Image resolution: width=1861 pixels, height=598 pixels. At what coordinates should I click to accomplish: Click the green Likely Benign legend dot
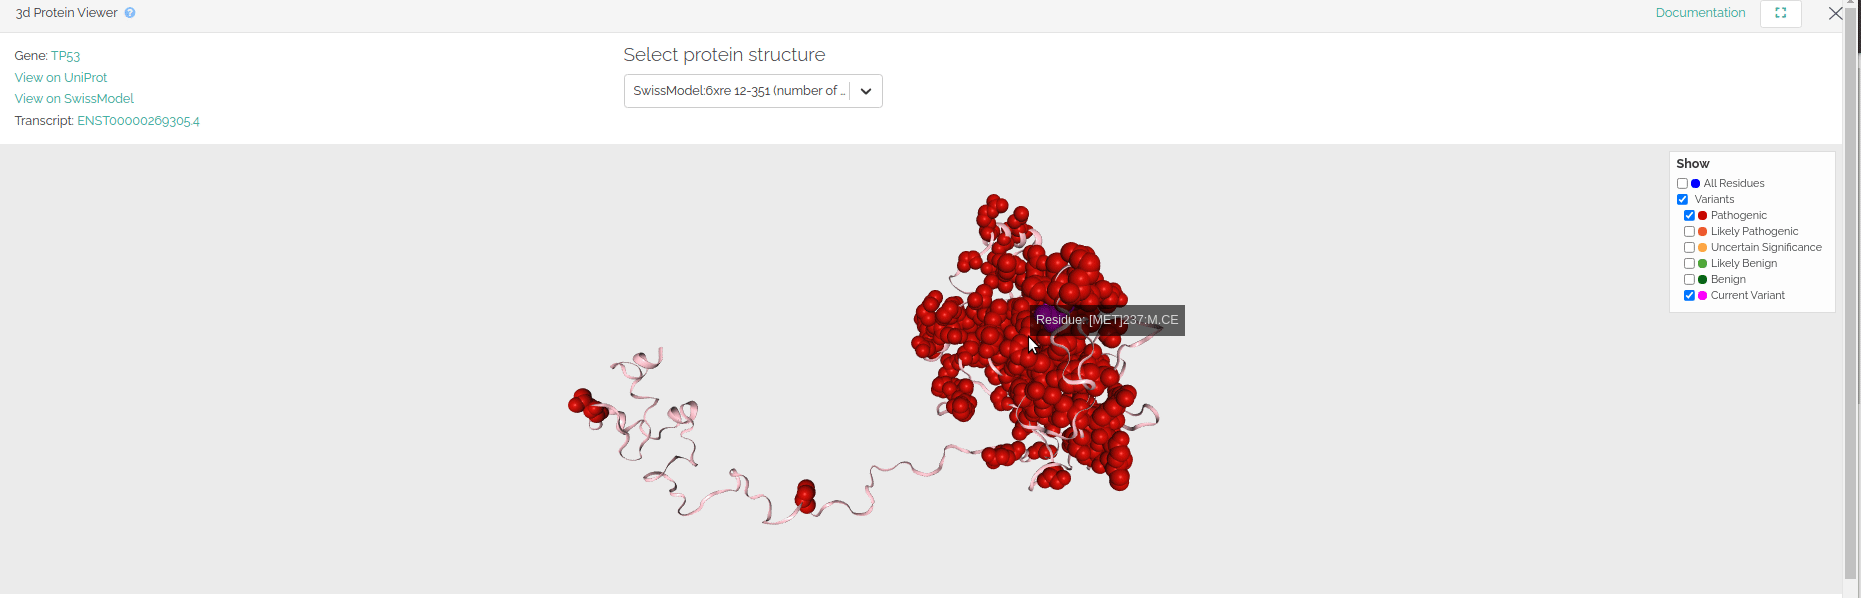coord(1702,263)
